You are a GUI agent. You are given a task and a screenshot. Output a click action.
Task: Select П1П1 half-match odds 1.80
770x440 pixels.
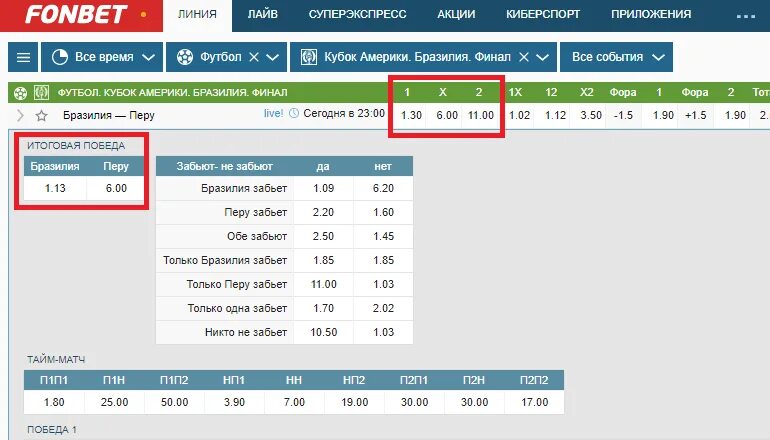[x=54, y=402]
